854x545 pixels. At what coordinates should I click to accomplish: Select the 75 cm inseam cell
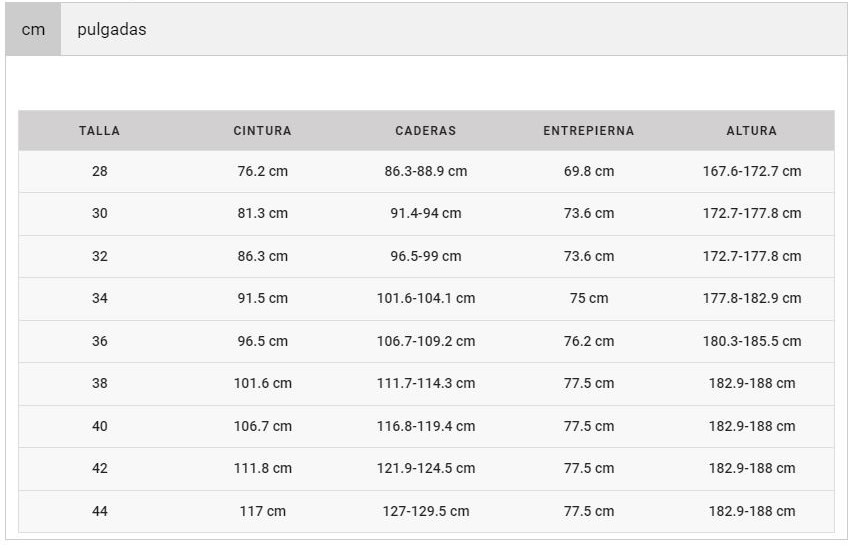click(588, 298)
